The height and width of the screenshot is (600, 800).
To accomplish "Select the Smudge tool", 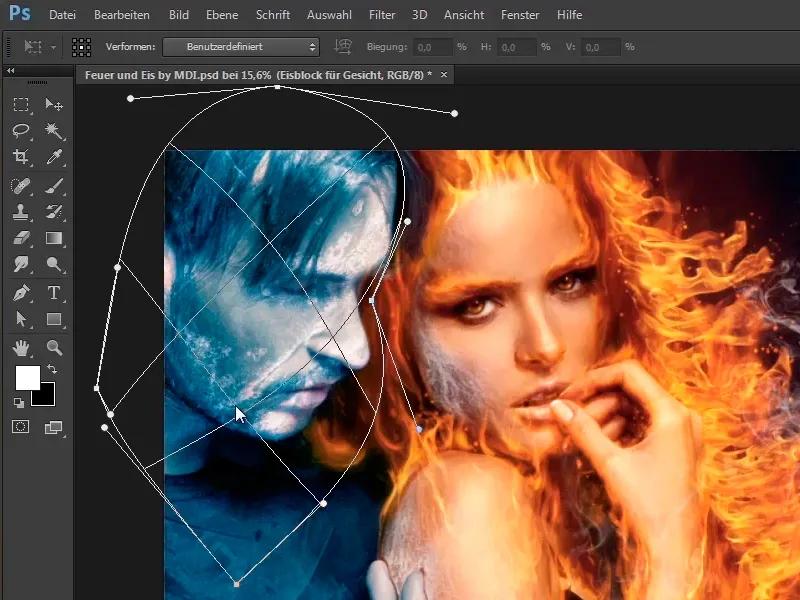I will point(21,264).
